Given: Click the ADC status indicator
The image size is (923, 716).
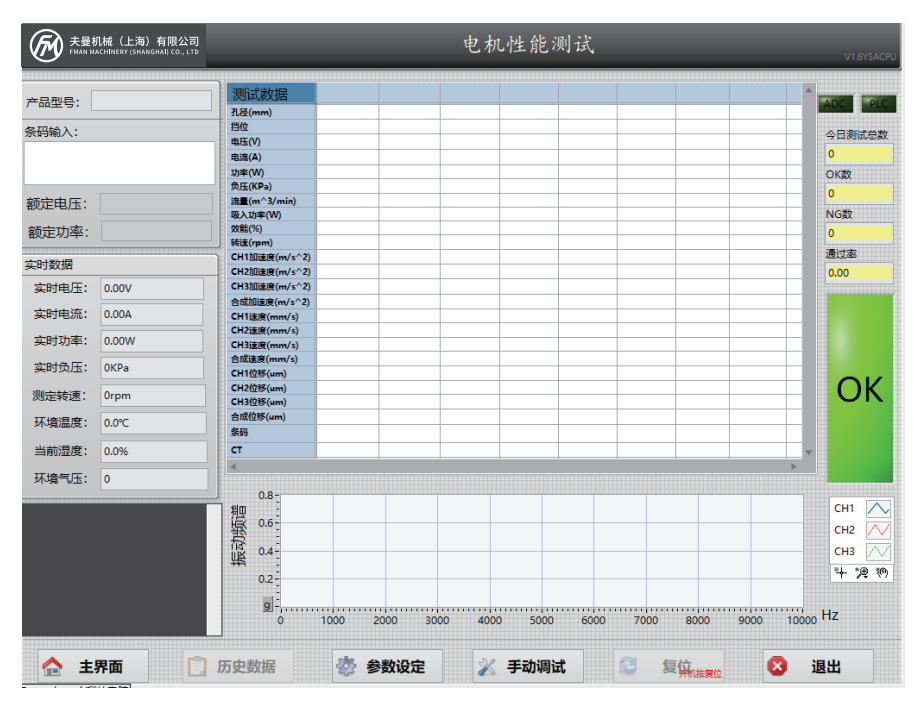Looking at the screenshot, I should point(835,104).
